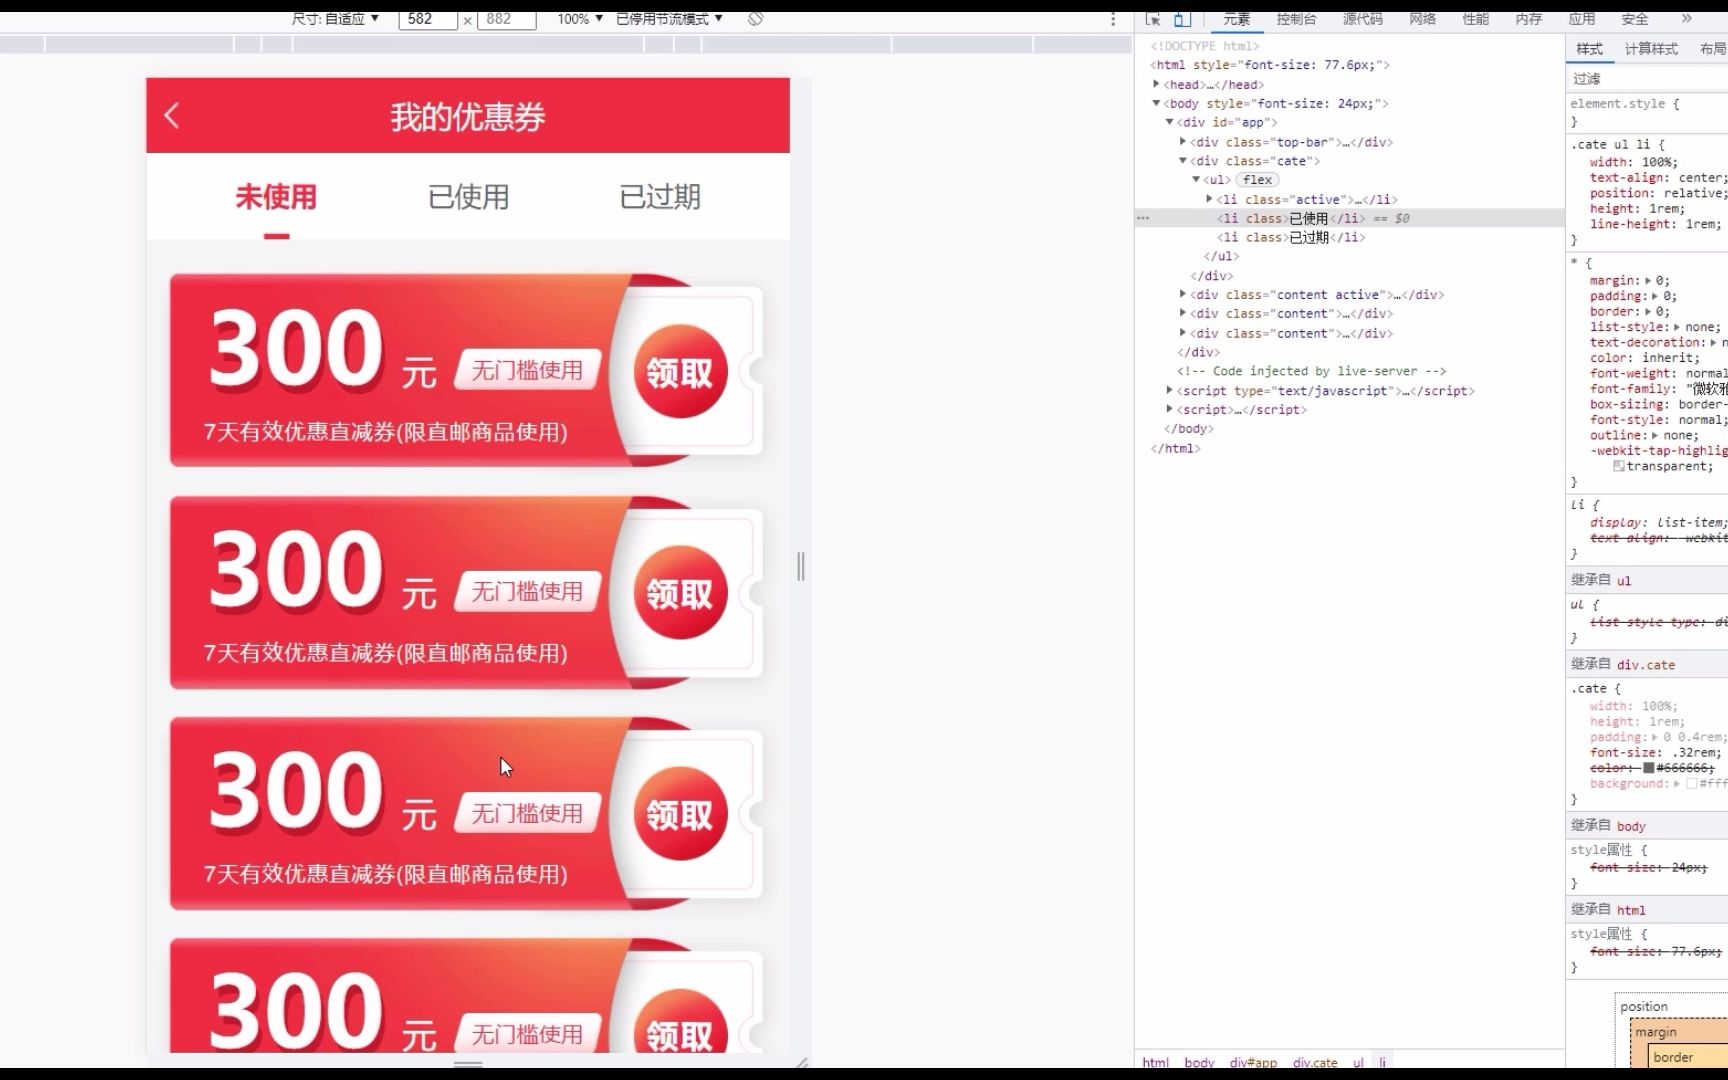
Task: Select the 布局 pane tab
Action: point(1712,49)
